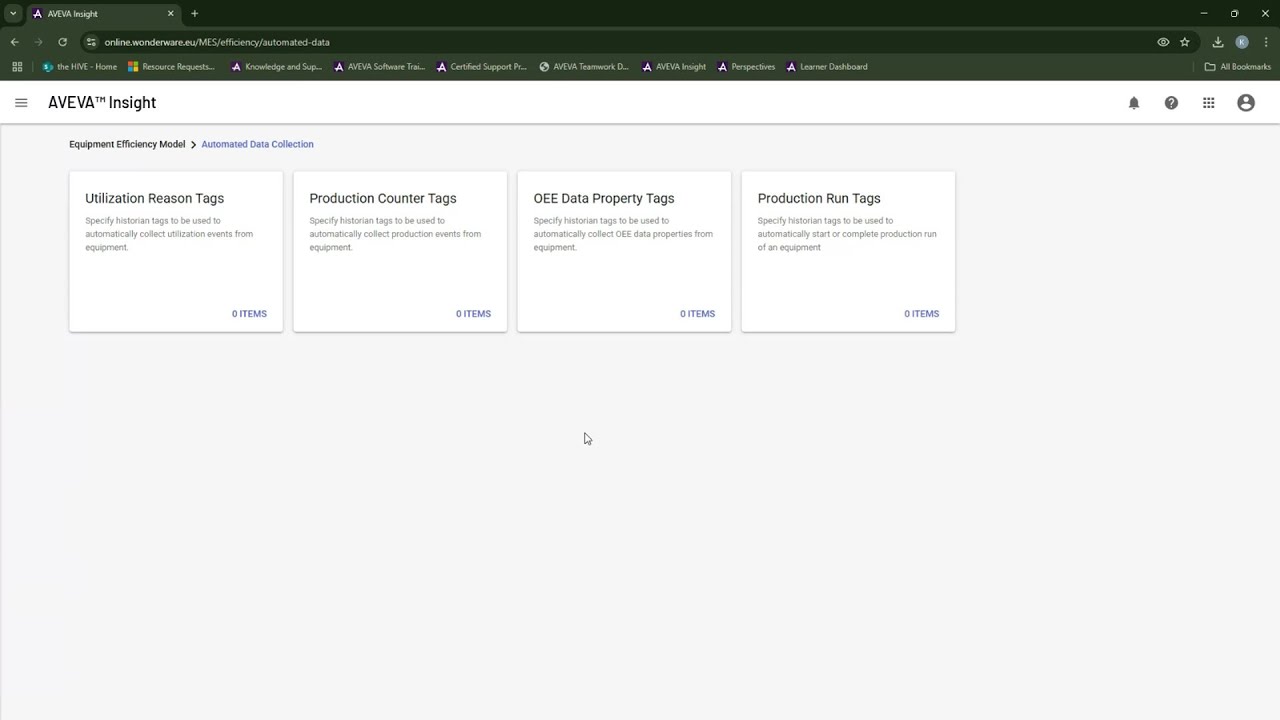This screenshot has height=720, width=1280.
Task: Open the bookmarks bar apps grid icon
Action: click(x=17, y=67)
